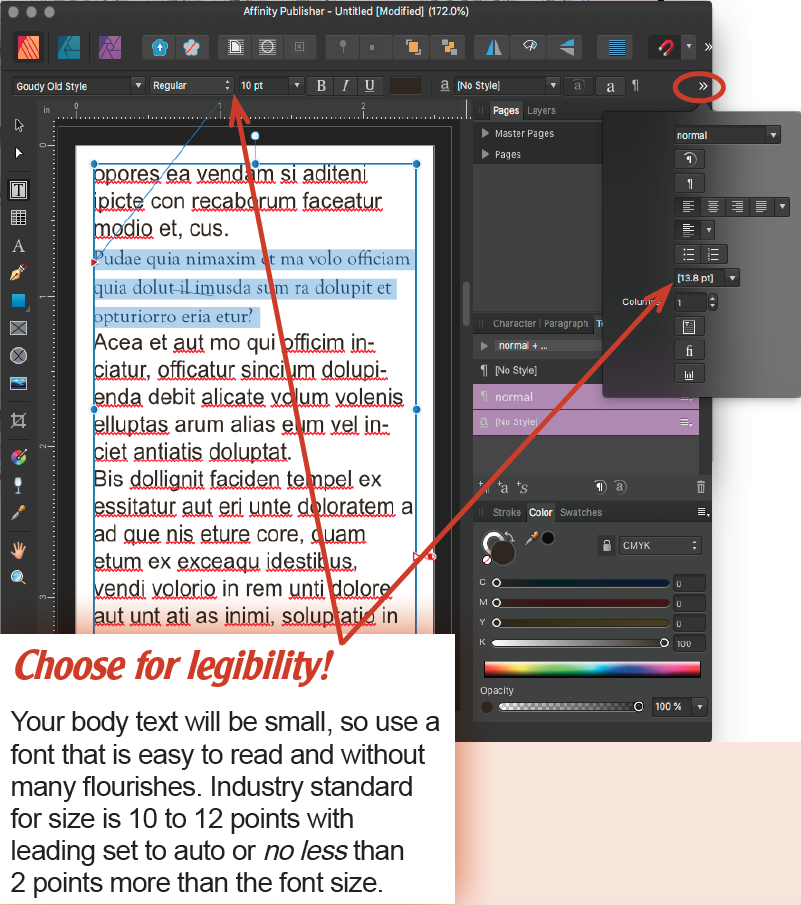Toggle Bold formatting

[321, 86]
